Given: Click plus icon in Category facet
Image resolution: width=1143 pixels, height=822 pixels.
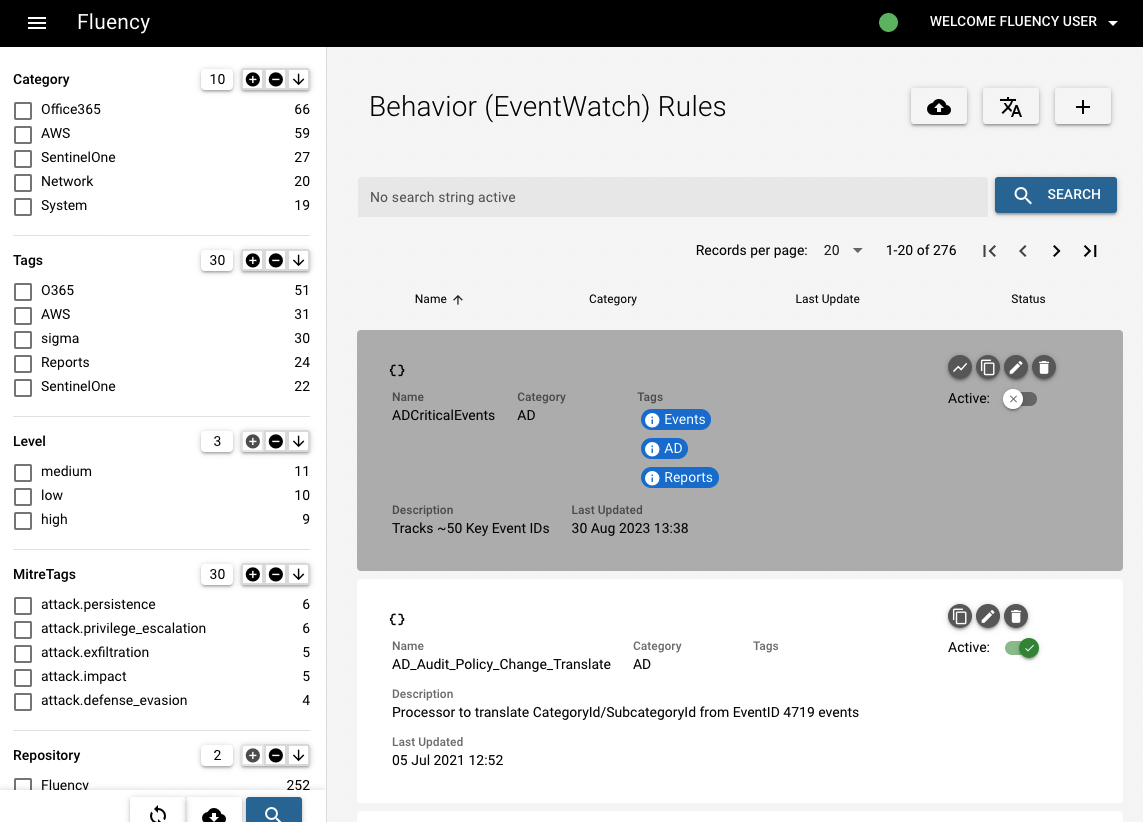Looking at the screenshot, I should [253, 79].
